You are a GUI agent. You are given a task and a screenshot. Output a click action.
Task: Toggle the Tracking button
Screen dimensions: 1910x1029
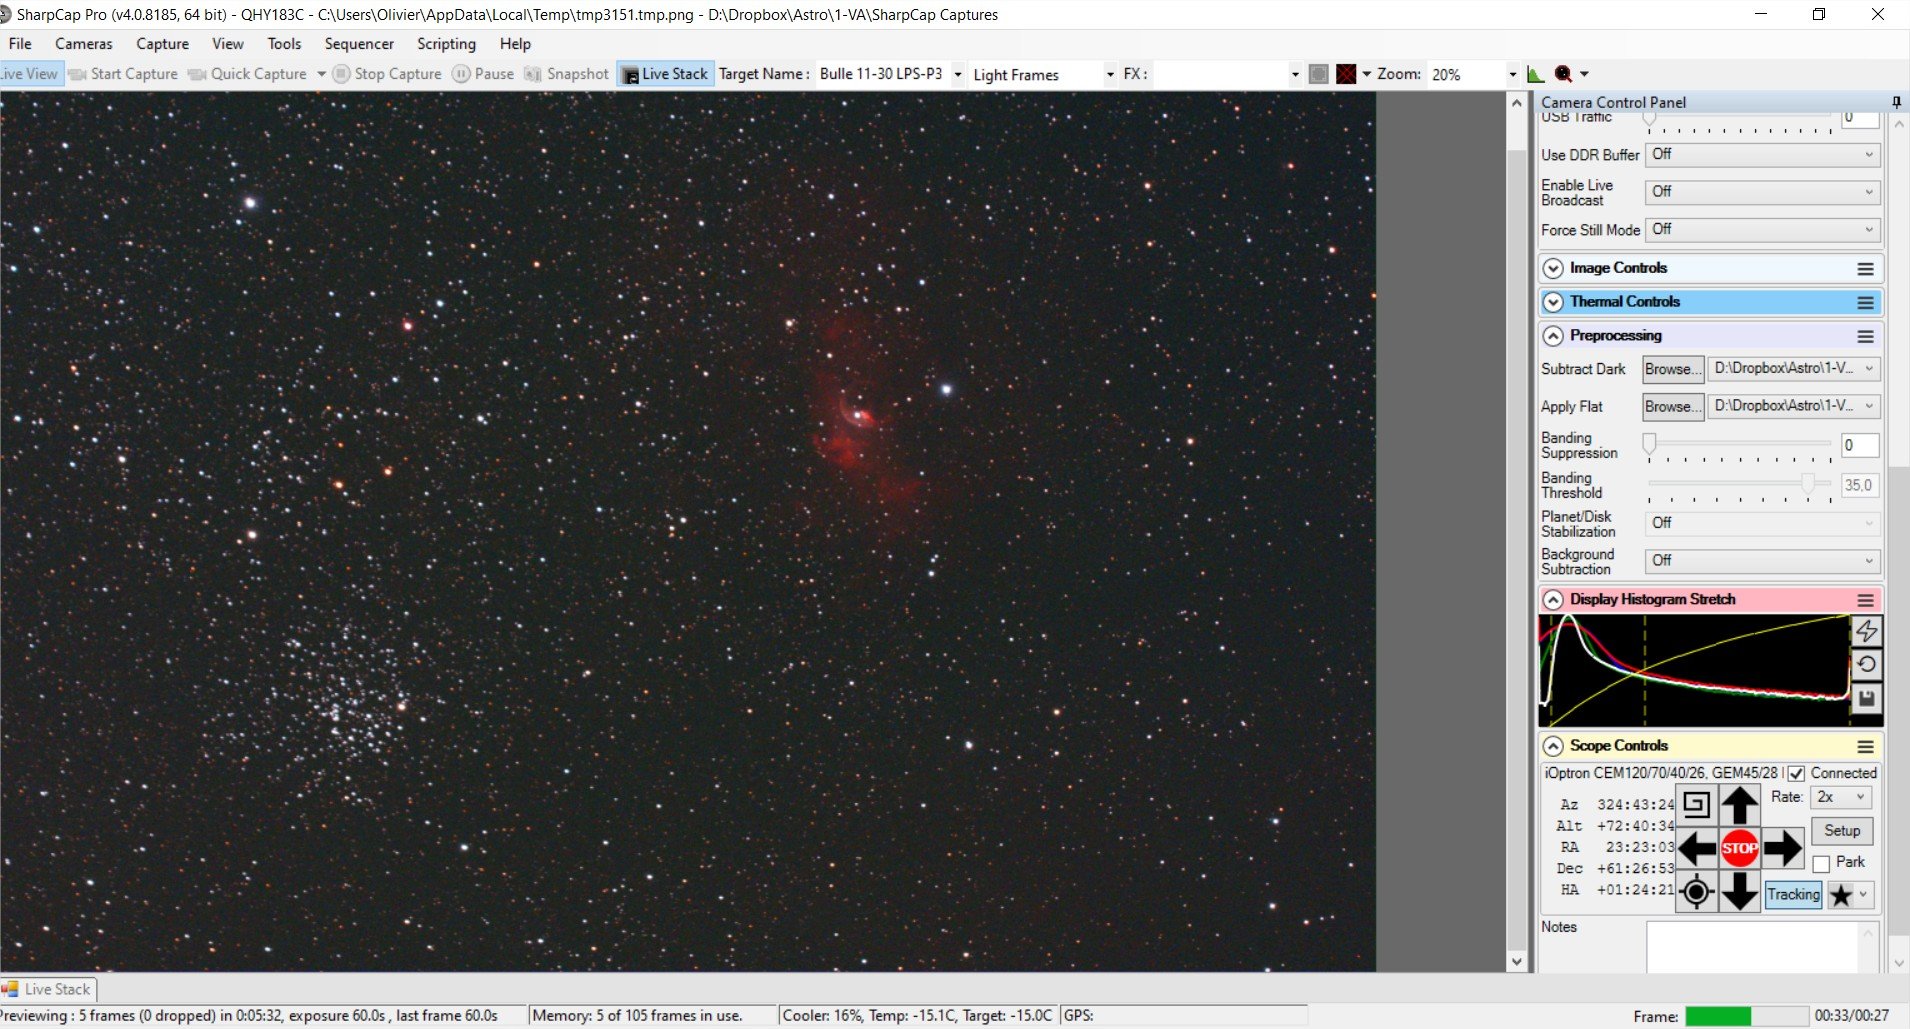coord(1793,894)
